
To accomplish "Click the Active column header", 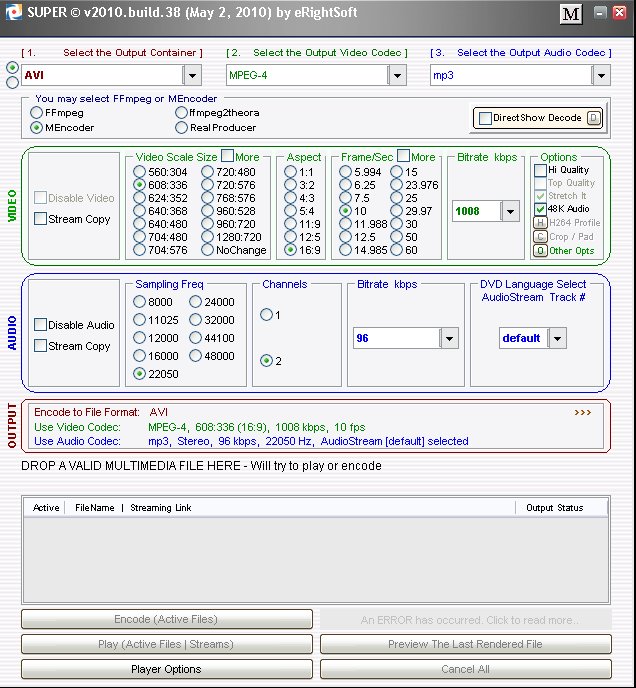I will 46,508.
